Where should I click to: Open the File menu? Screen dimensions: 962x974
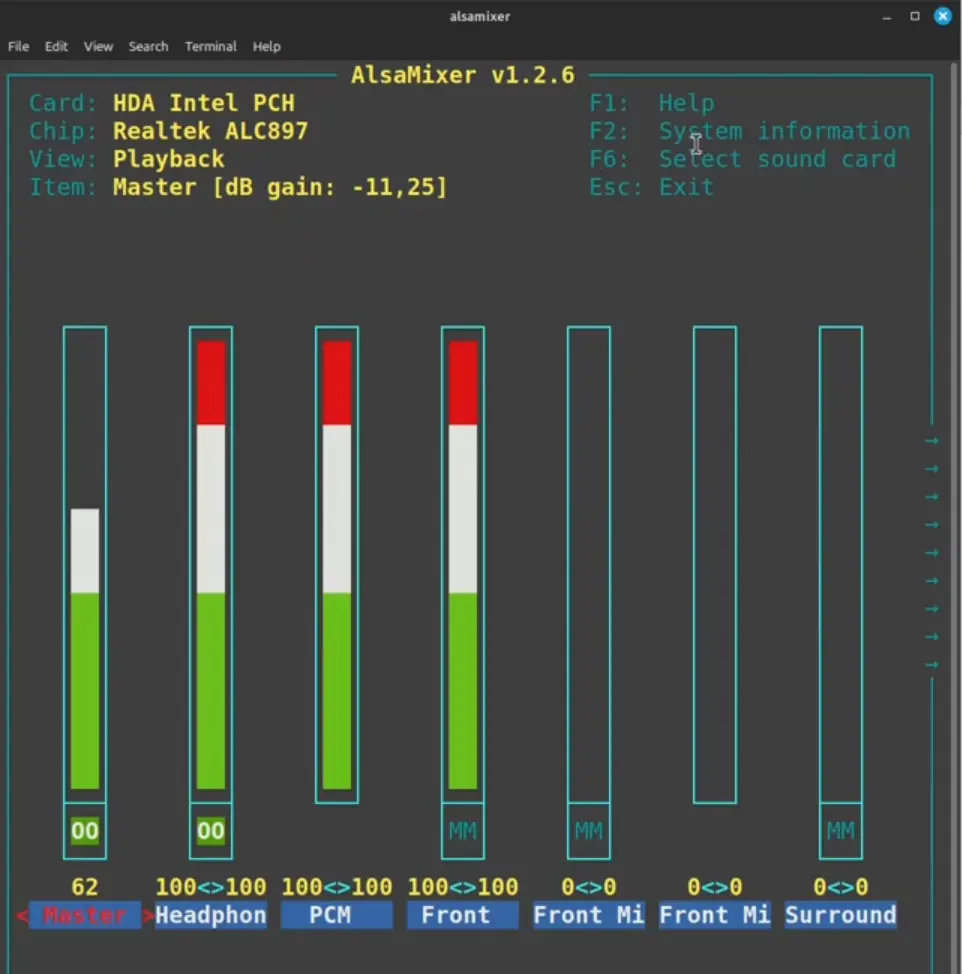18,46
